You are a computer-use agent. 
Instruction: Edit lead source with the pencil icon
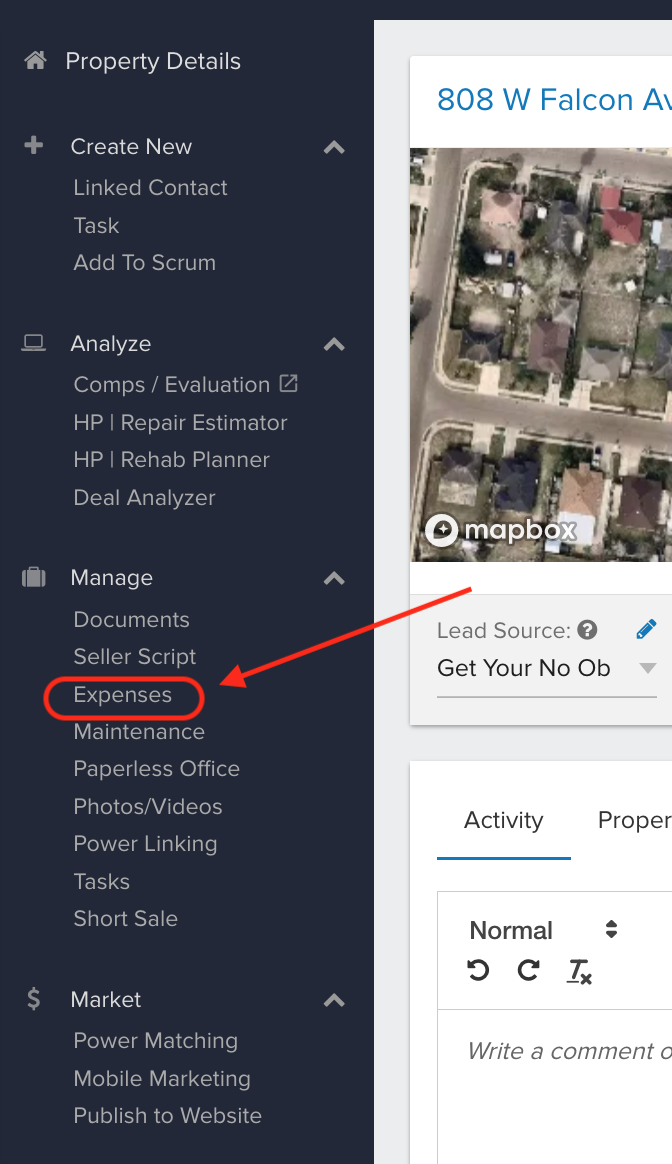click(x=646, y=629)
